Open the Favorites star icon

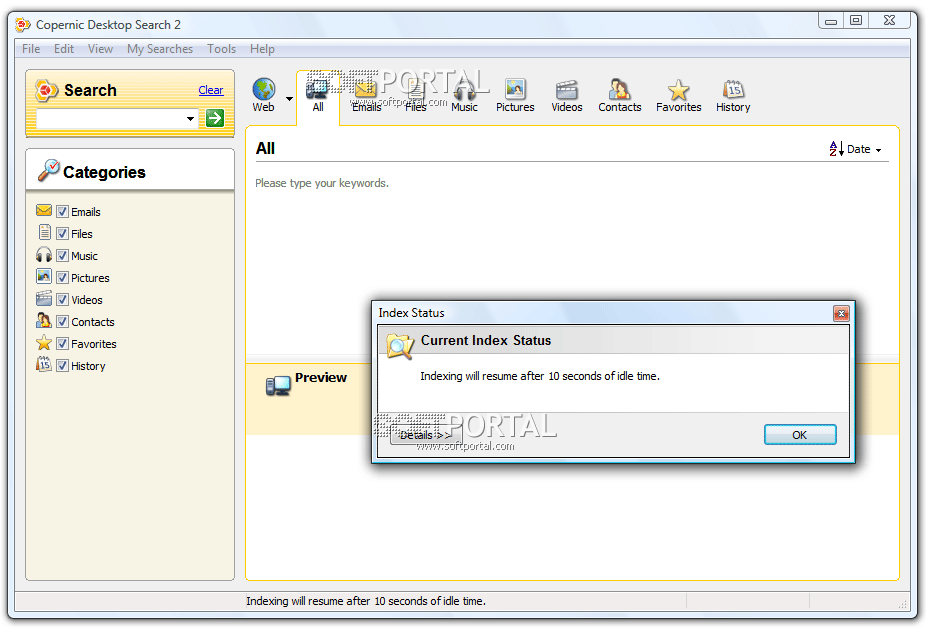tap(679, 90)
